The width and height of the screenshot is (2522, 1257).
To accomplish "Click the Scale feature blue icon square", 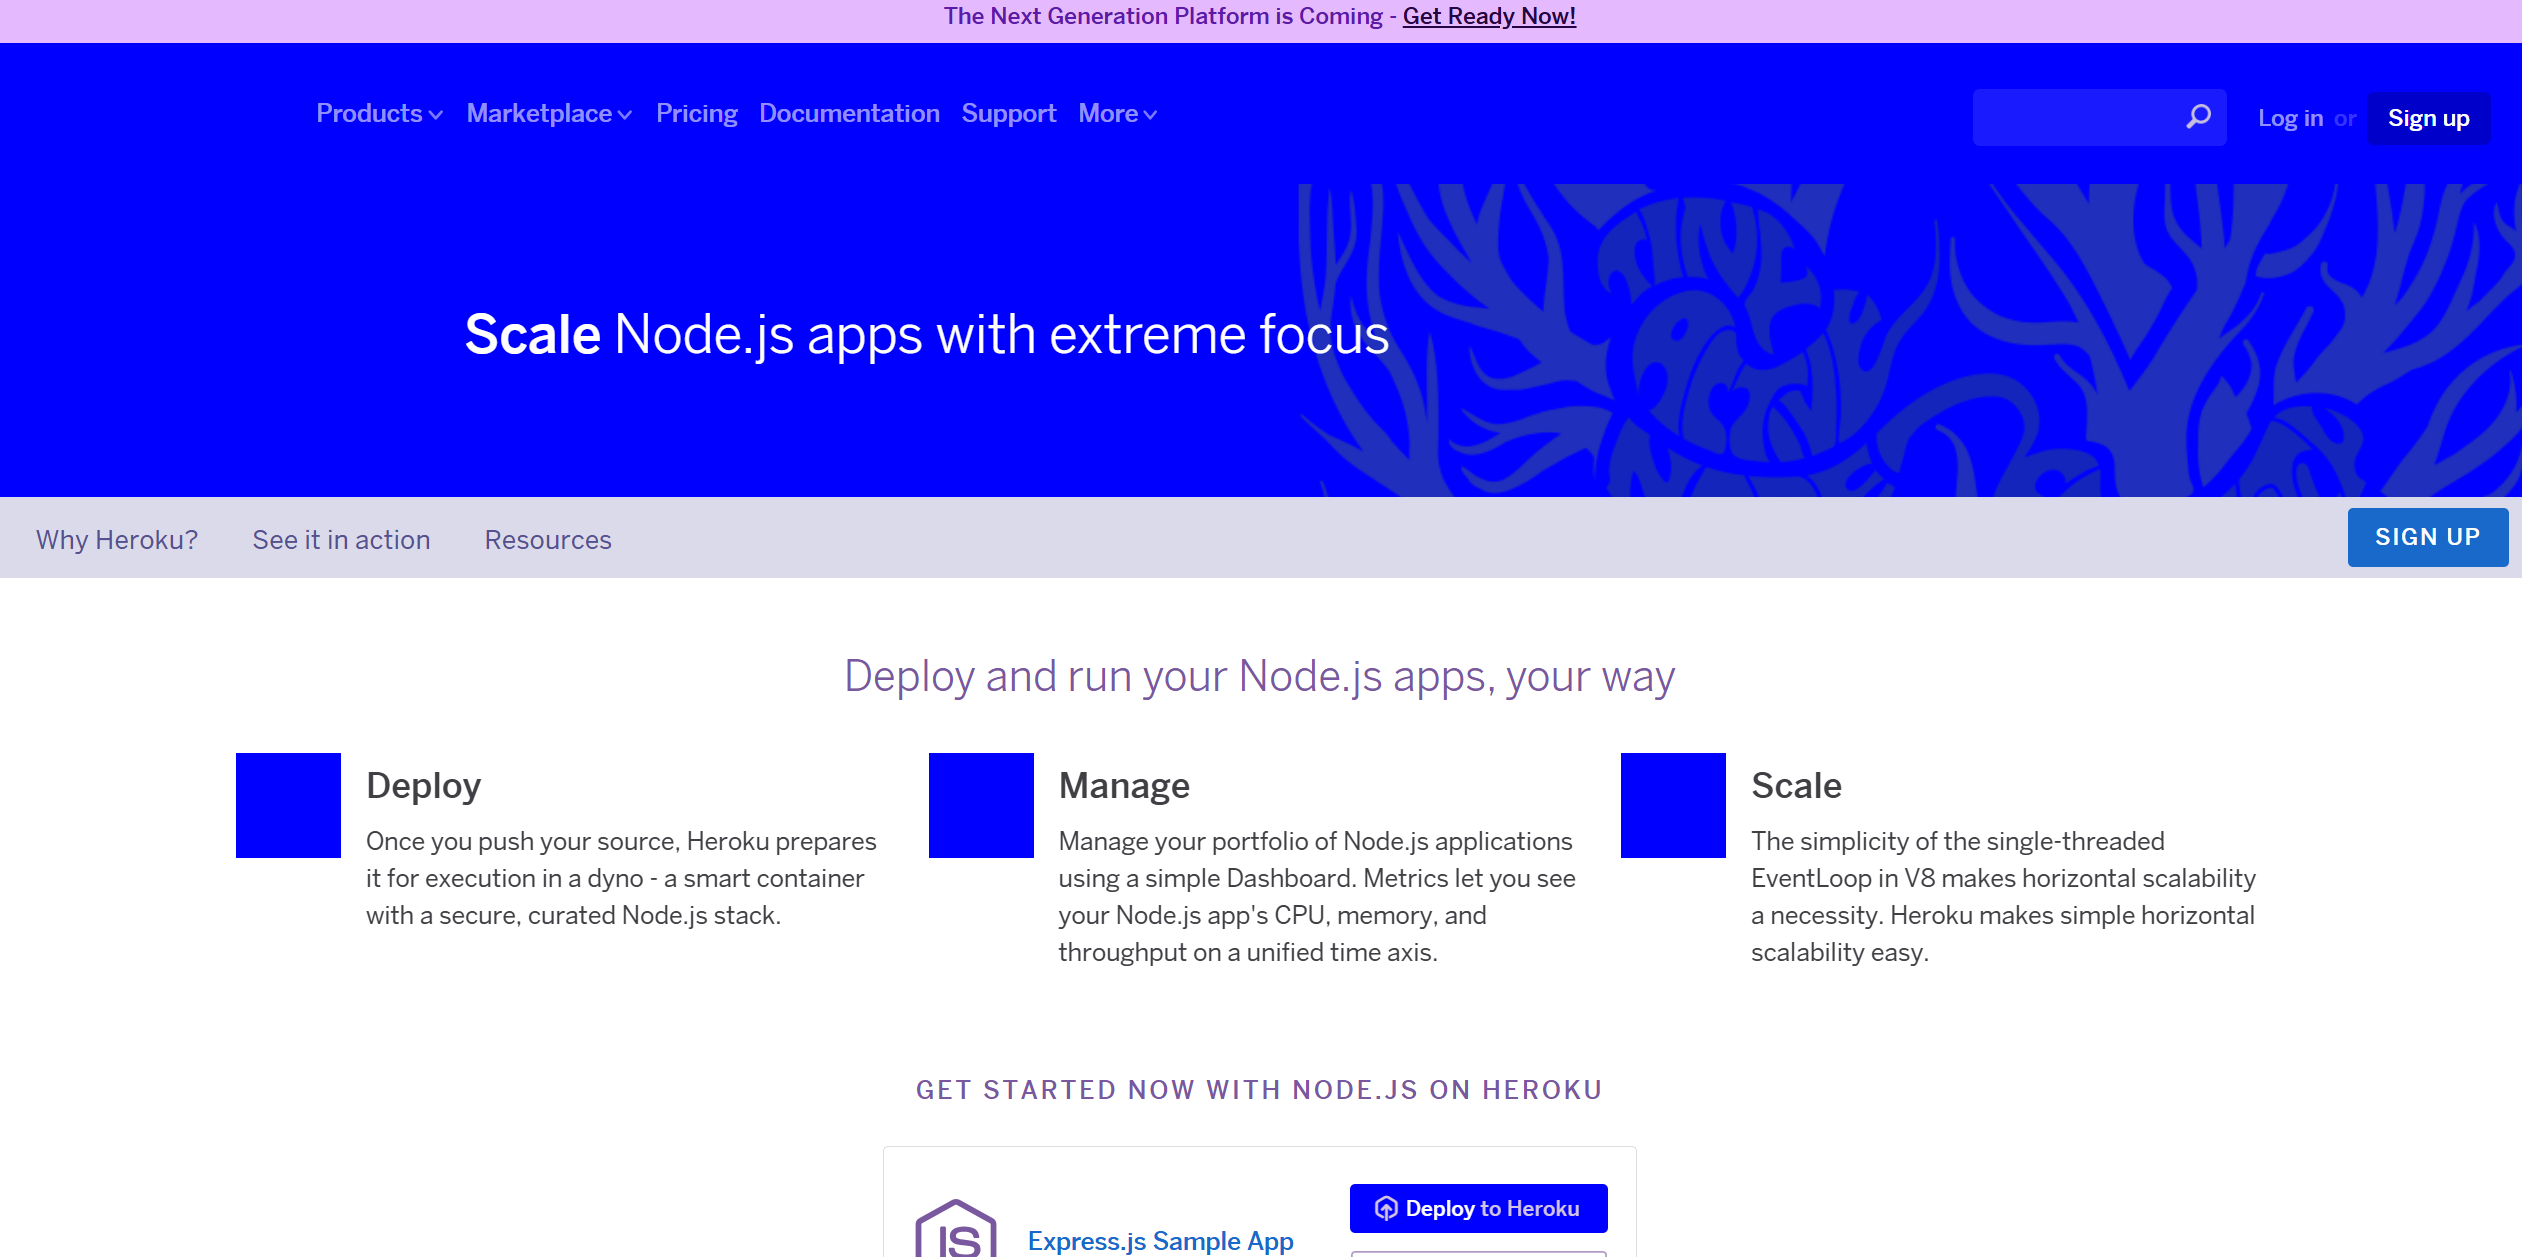I will coord(1673,805).
